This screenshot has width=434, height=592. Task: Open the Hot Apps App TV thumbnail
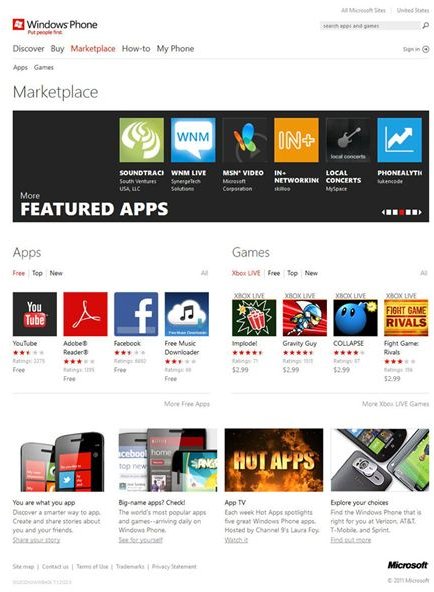274,459
